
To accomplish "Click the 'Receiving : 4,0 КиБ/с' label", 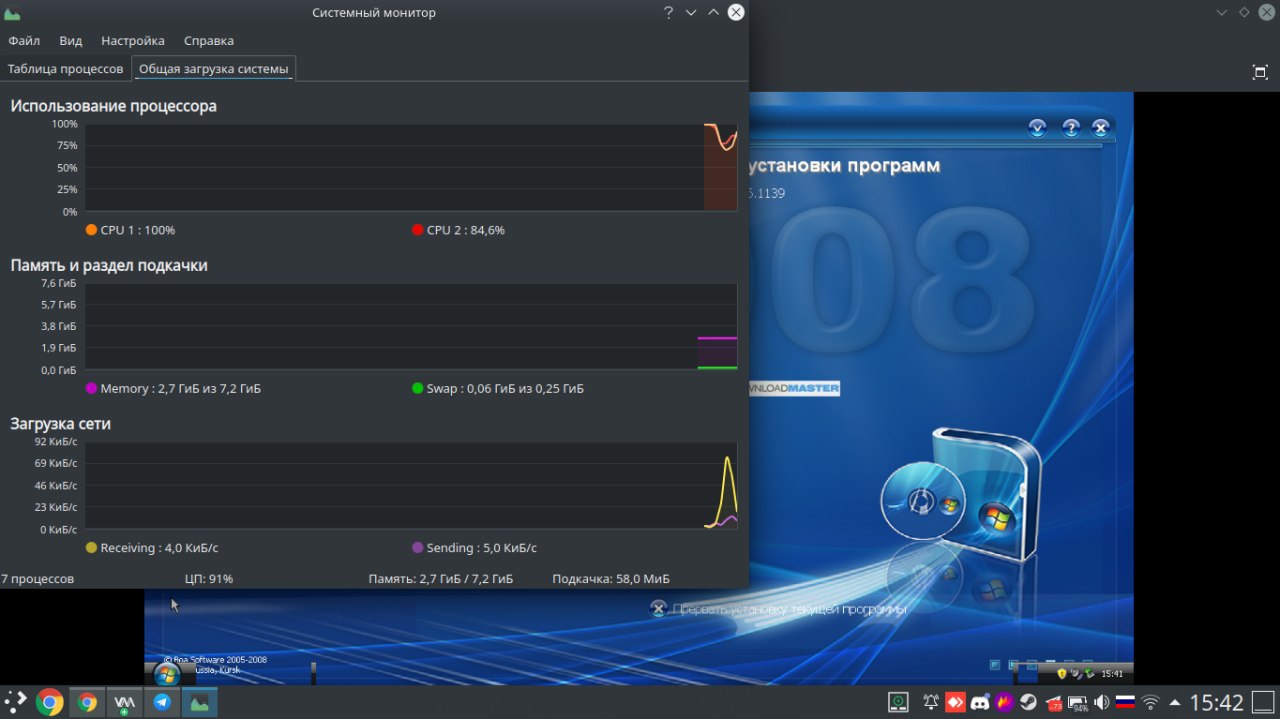I will point(159,548).
